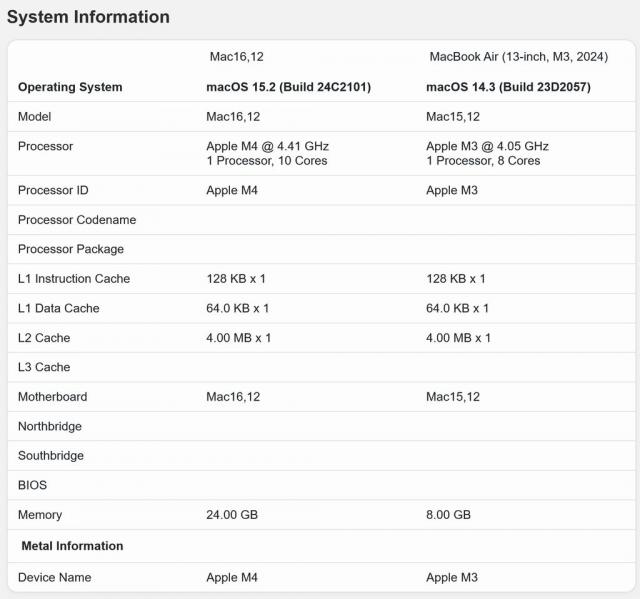
Task: Select the Apple M3 @ 4.05 GHz text
Action: point(487,146)
